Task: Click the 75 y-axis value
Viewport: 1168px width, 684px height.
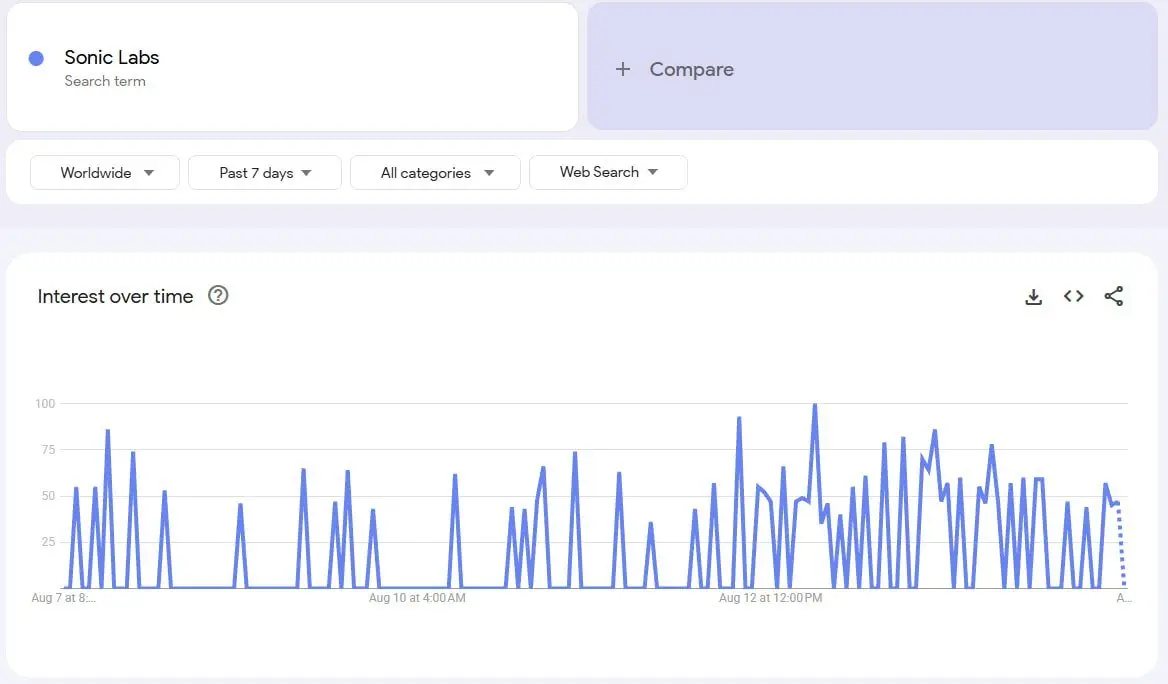Action: click(48, 449)
